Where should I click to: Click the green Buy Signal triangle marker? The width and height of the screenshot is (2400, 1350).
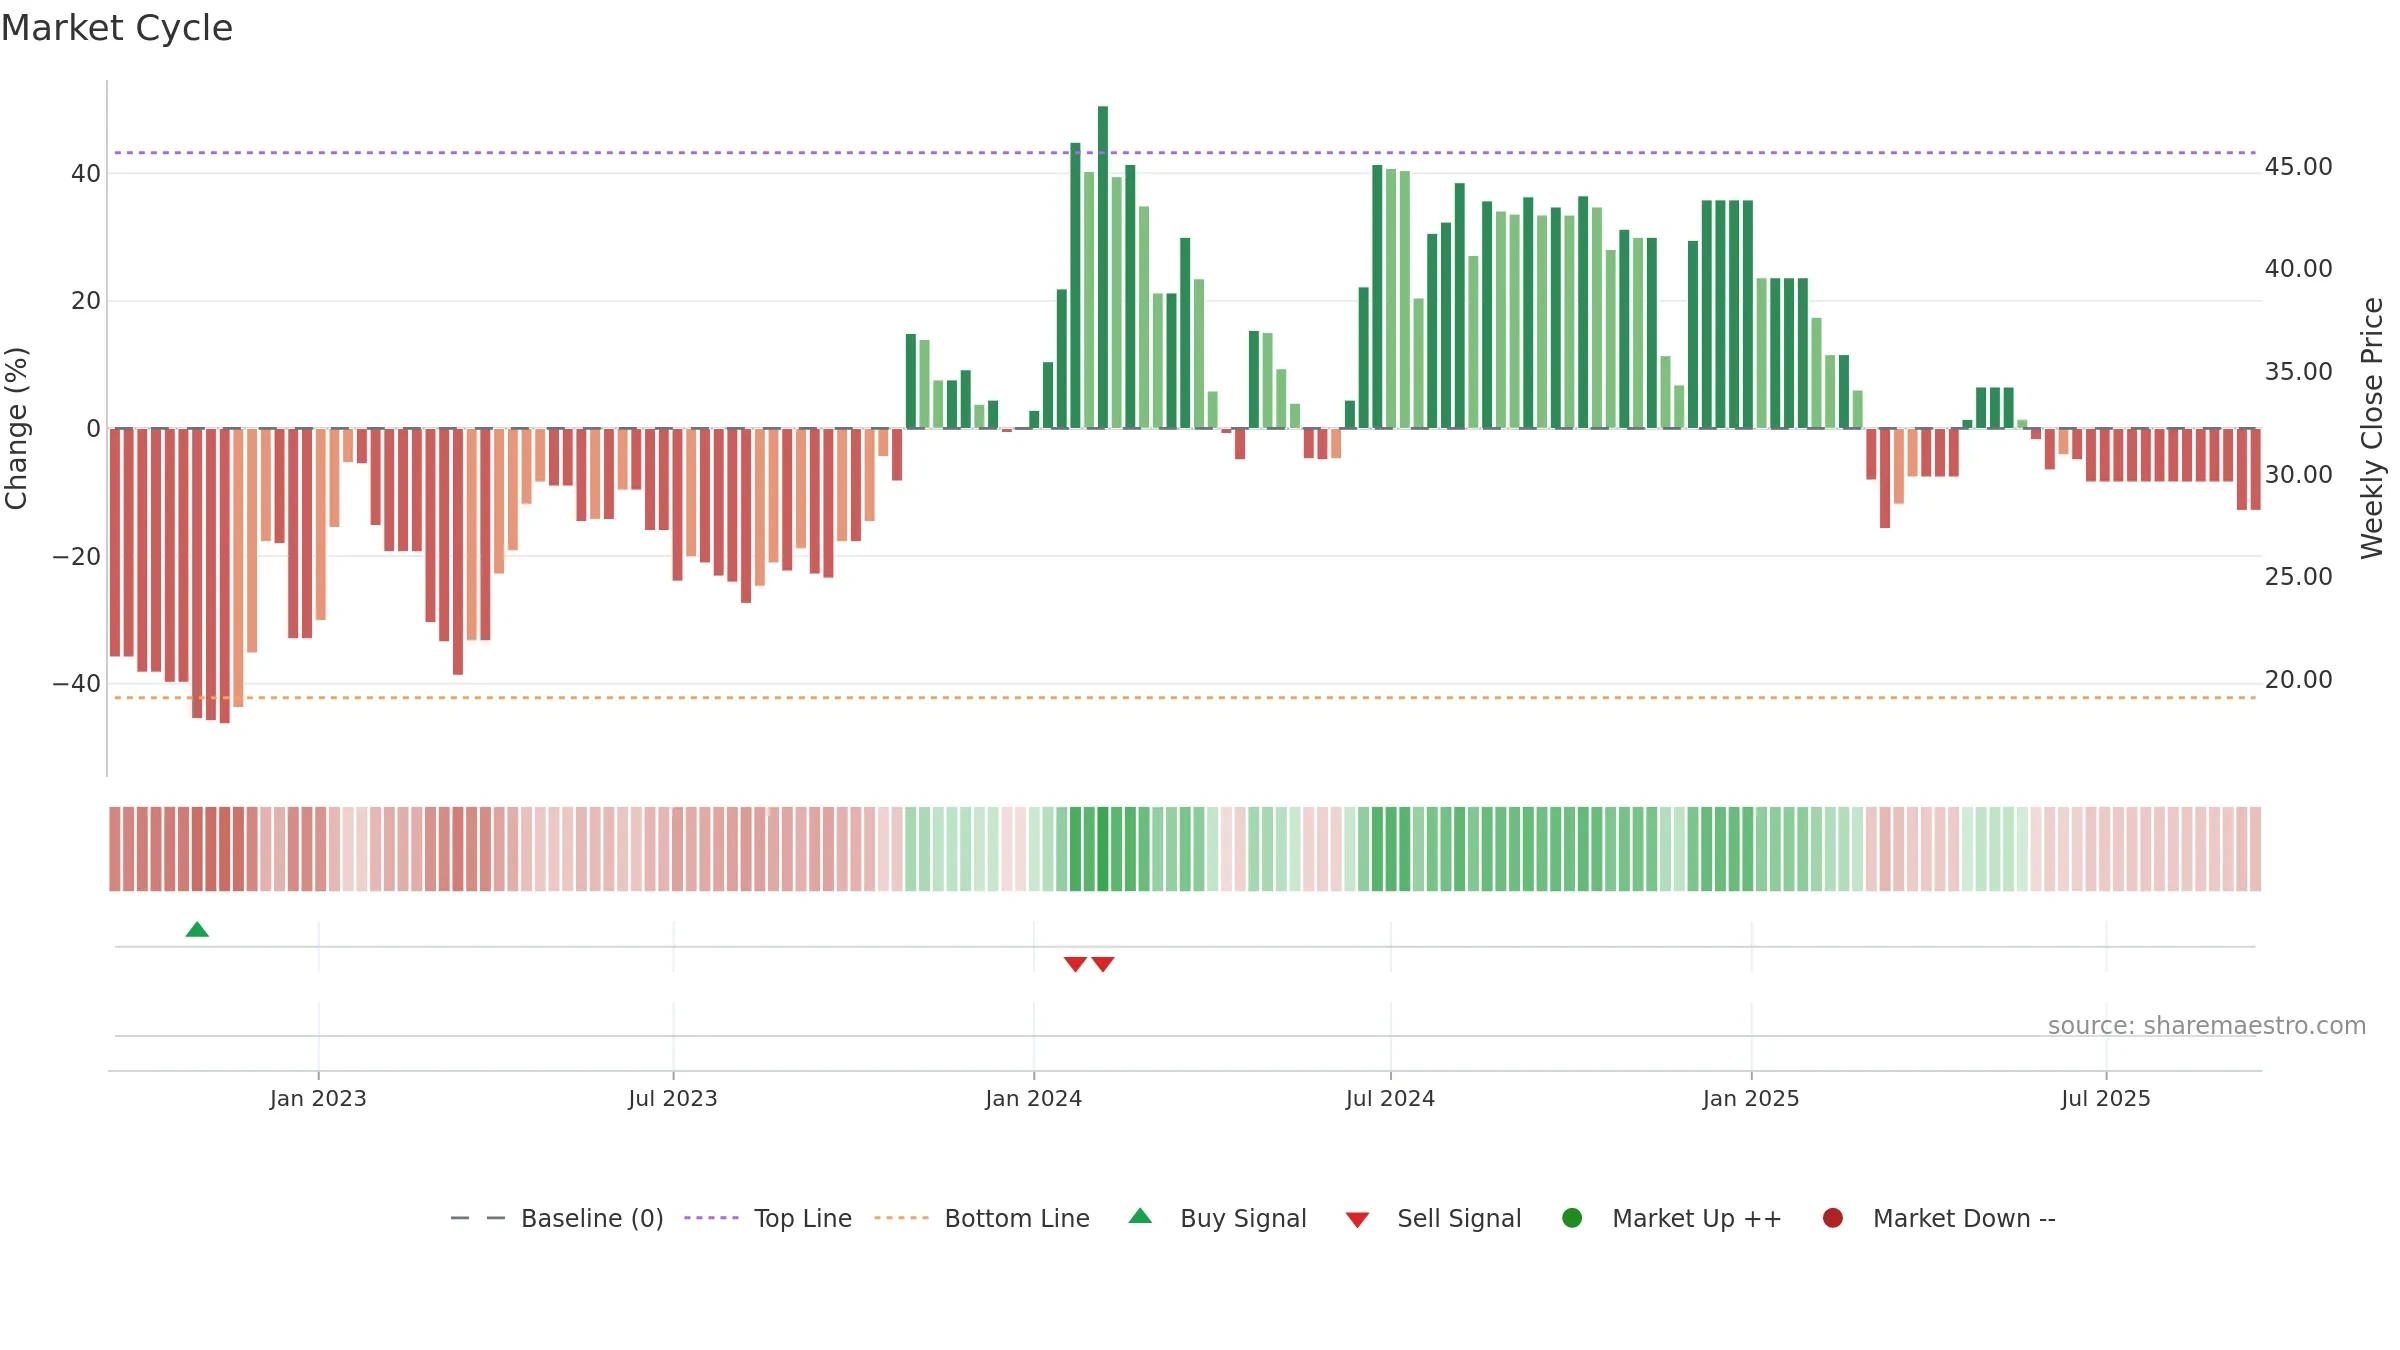click(x=197, y=930)
